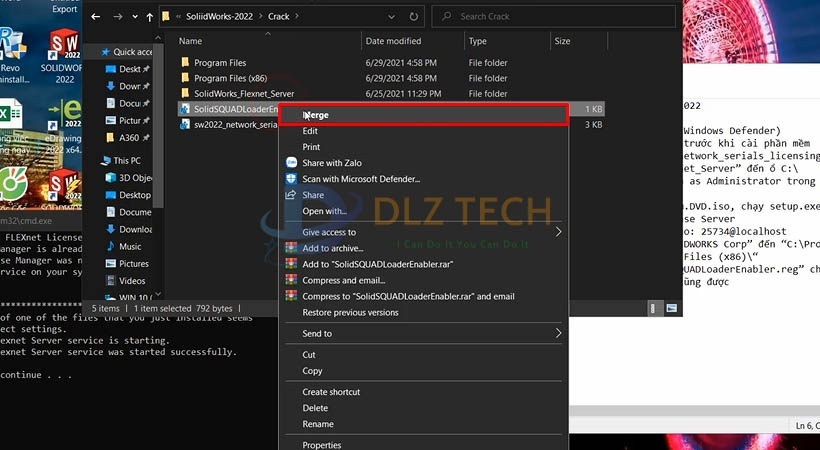
Task: Click the WinRAR Add to archive icon
Action: point(291,248)
